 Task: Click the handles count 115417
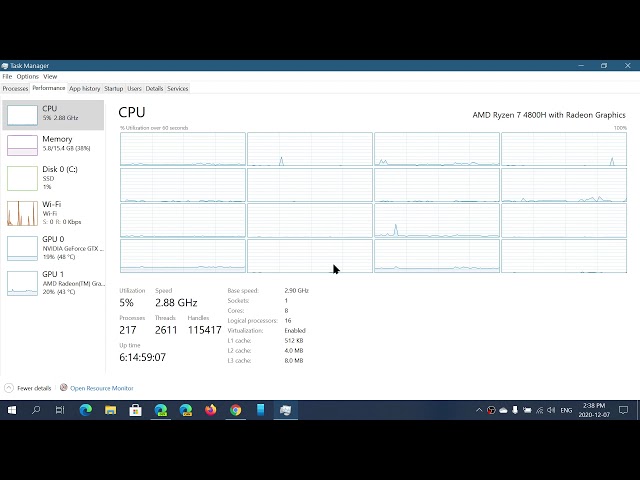pos(204,330)
